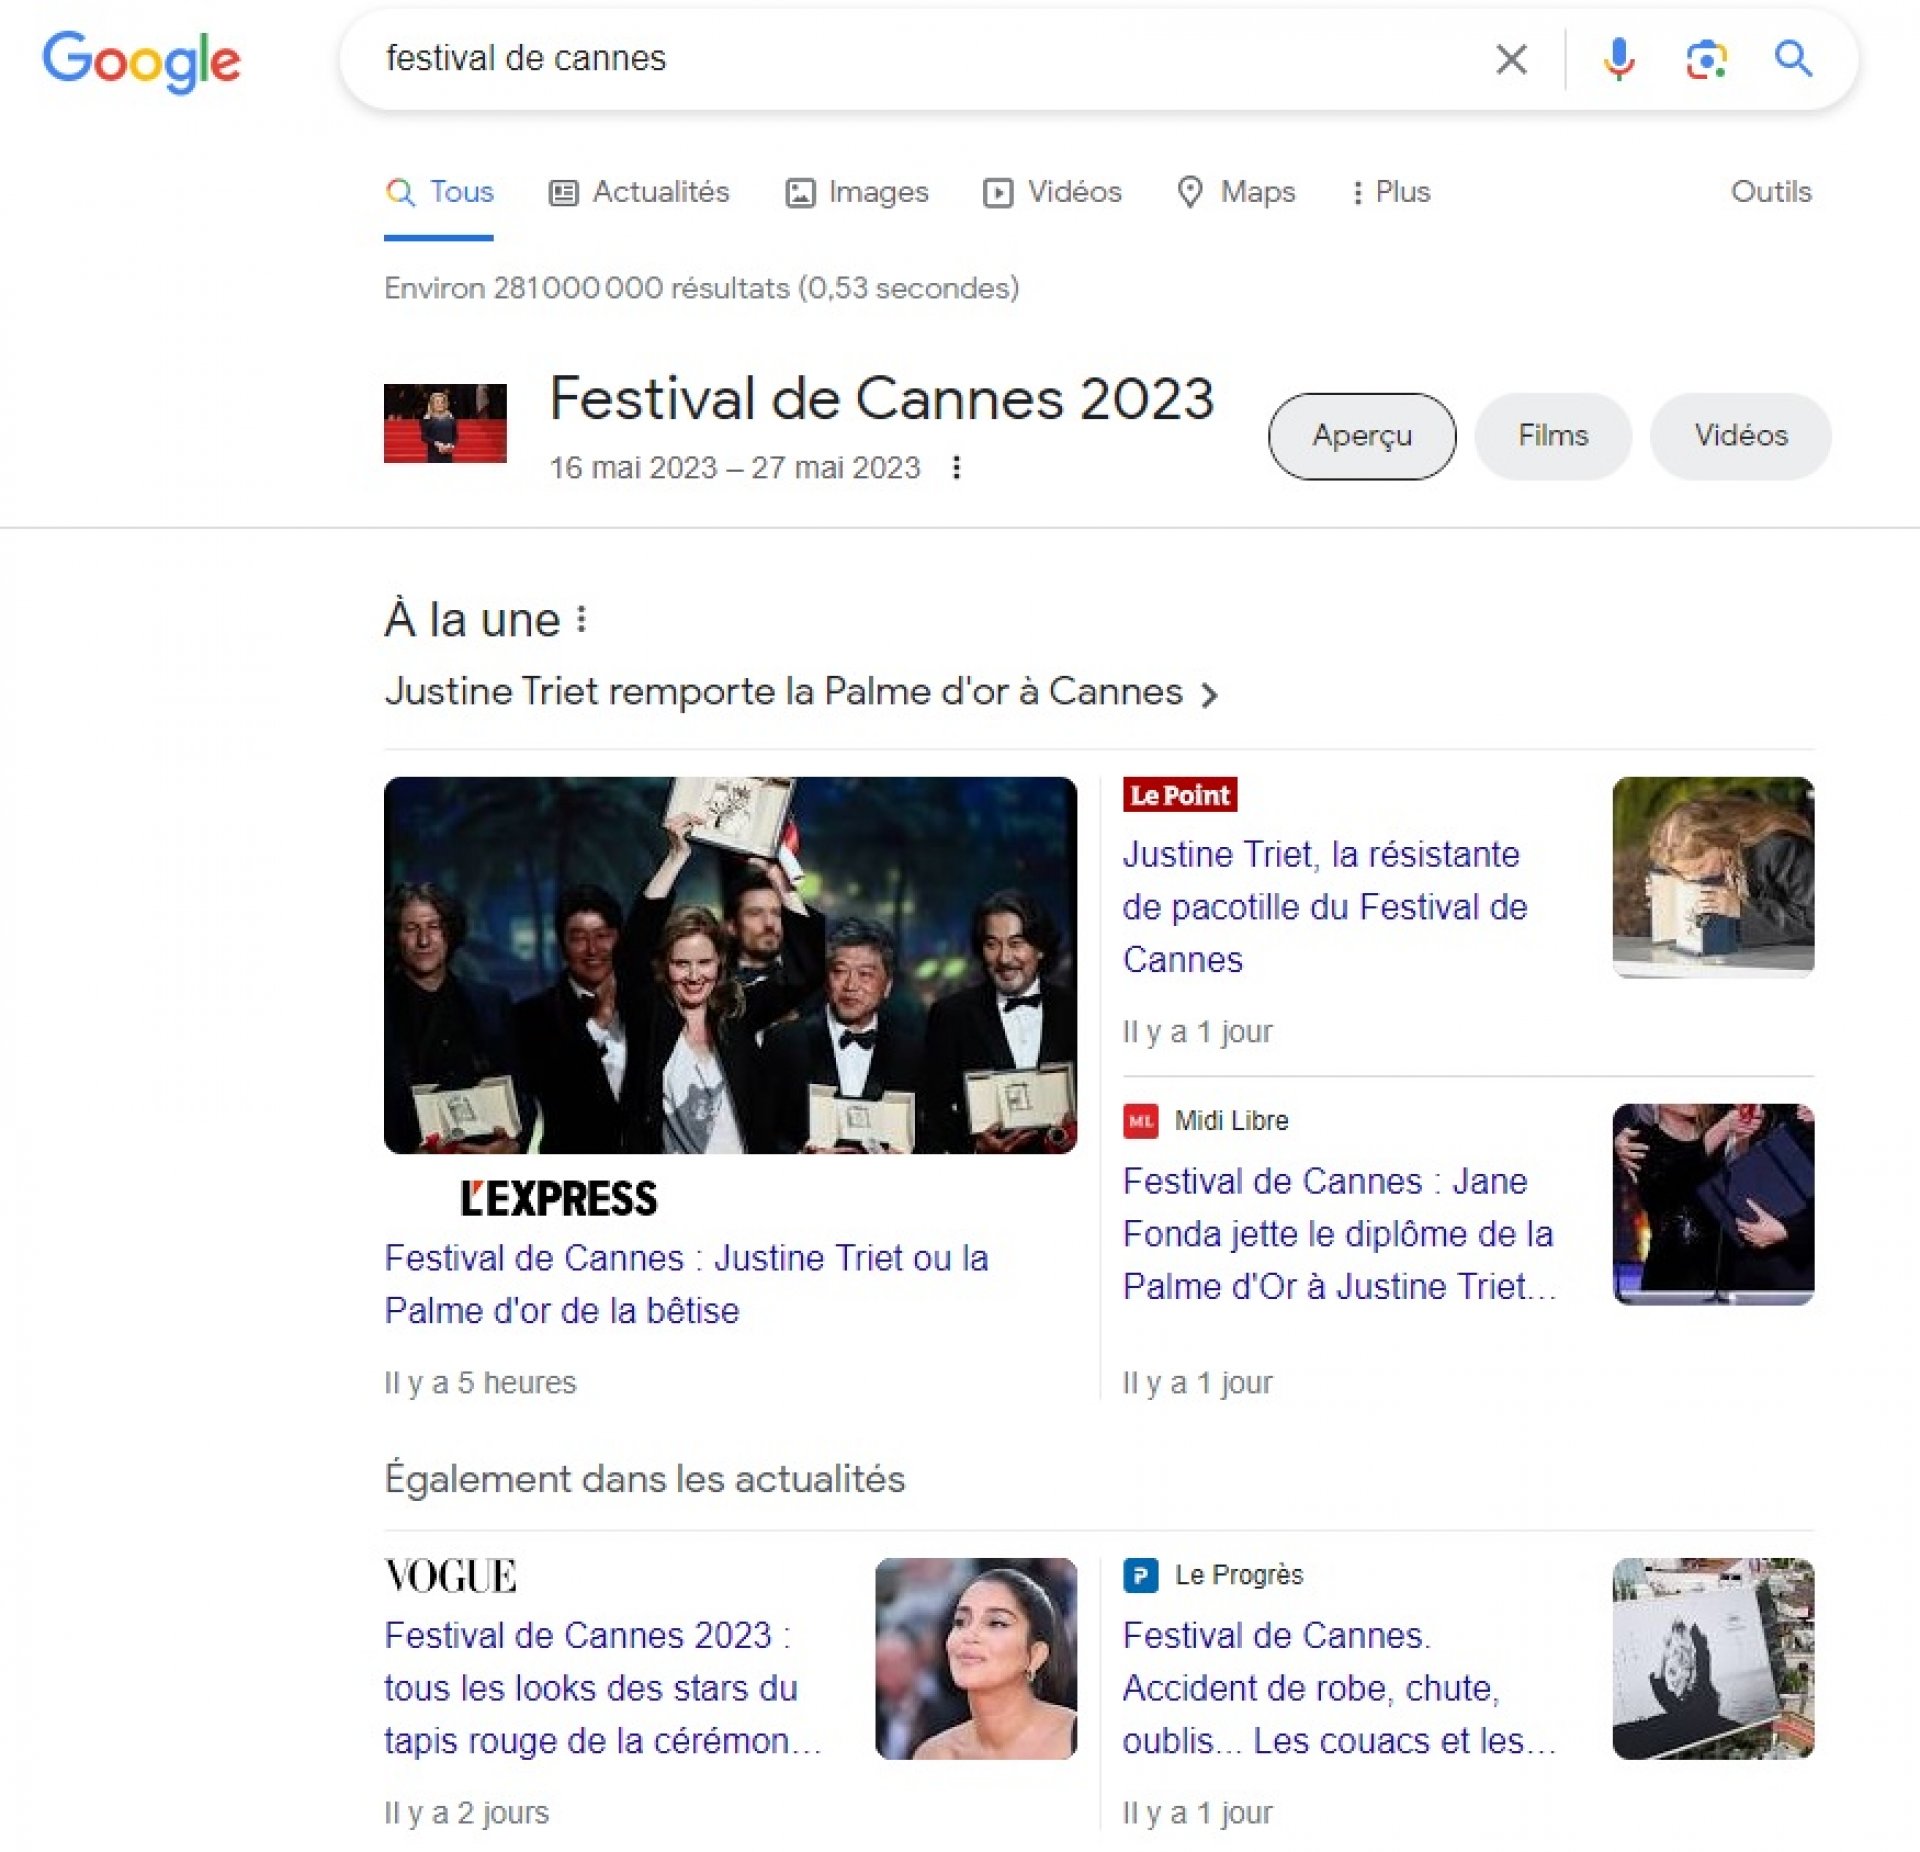Open the Vidéos search tab
This screenshot has width=1920, height=1852.
tap(1053, 192)
